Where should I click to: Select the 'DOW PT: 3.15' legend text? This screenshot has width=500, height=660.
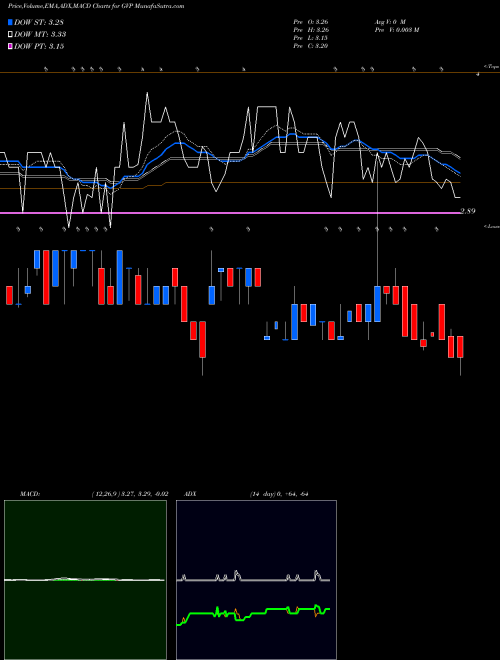pos(39,46)
